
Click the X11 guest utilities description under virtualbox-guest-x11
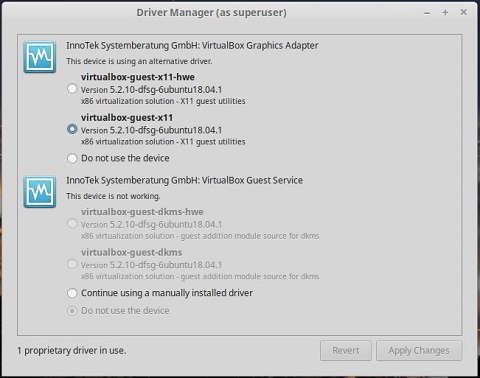tap(163, 142)
